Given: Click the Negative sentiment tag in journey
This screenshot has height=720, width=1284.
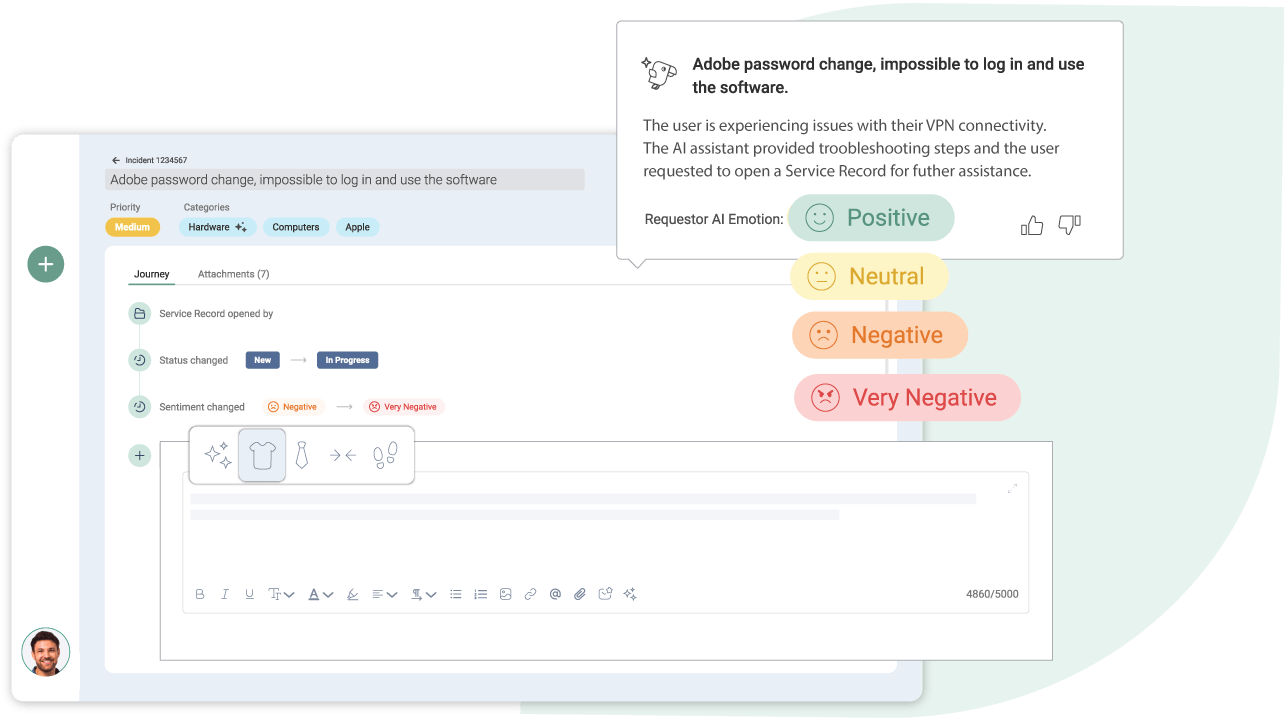Looking at the screenshot, I should (292, 407).
